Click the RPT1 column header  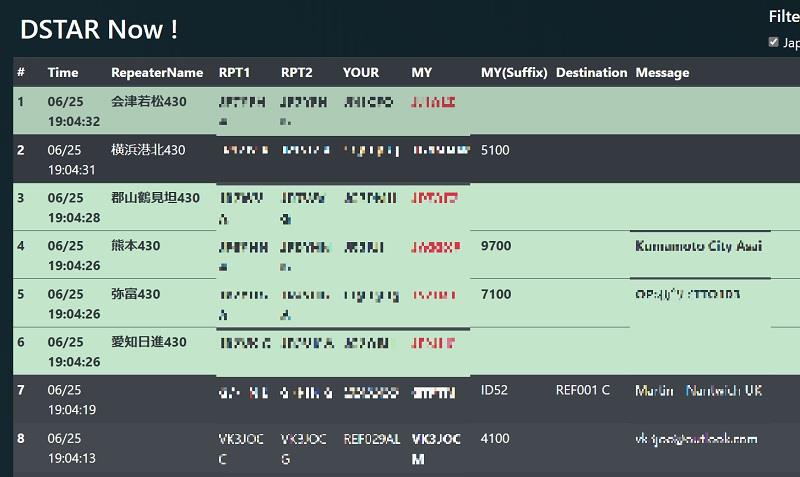click(234, 72)
